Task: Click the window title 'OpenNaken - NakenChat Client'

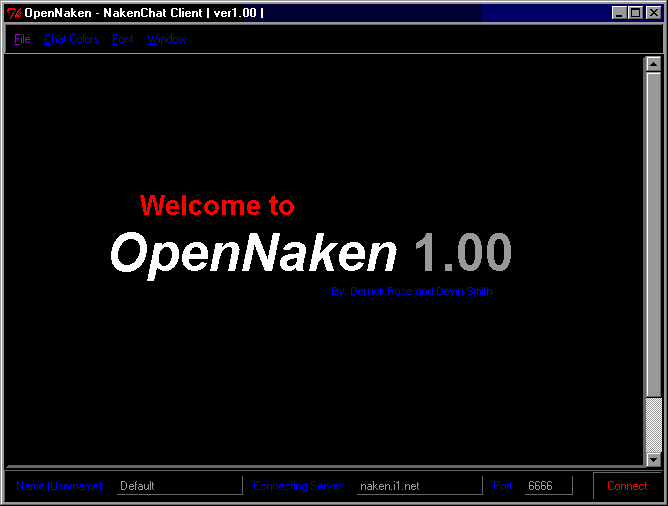Action: click(113, 13)
